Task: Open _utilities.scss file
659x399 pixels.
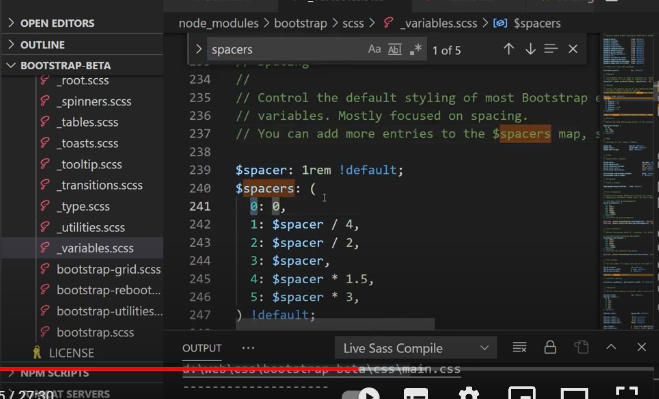Action: point(90,227)
